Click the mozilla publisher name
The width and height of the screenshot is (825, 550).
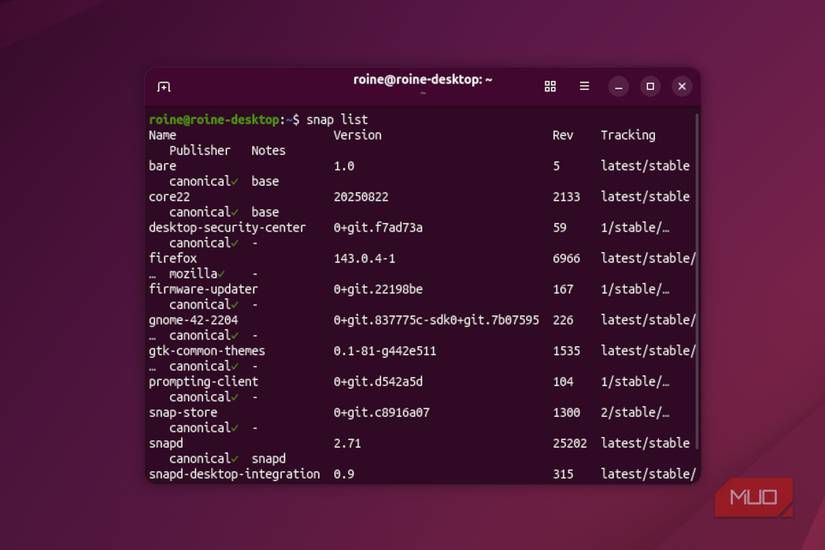[x=193, y=274]
